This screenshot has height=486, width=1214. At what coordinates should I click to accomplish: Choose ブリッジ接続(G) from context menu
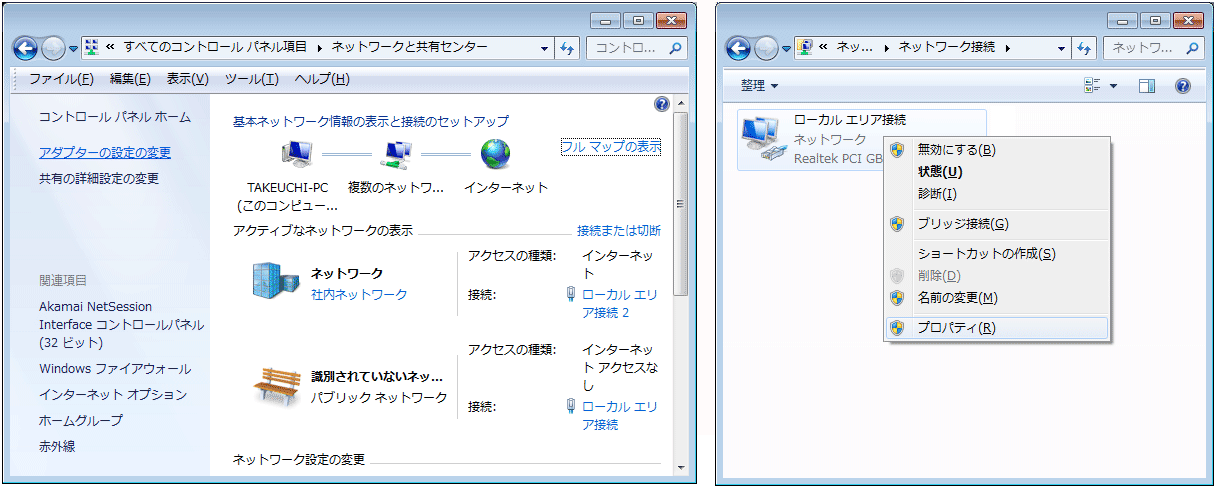997,224
